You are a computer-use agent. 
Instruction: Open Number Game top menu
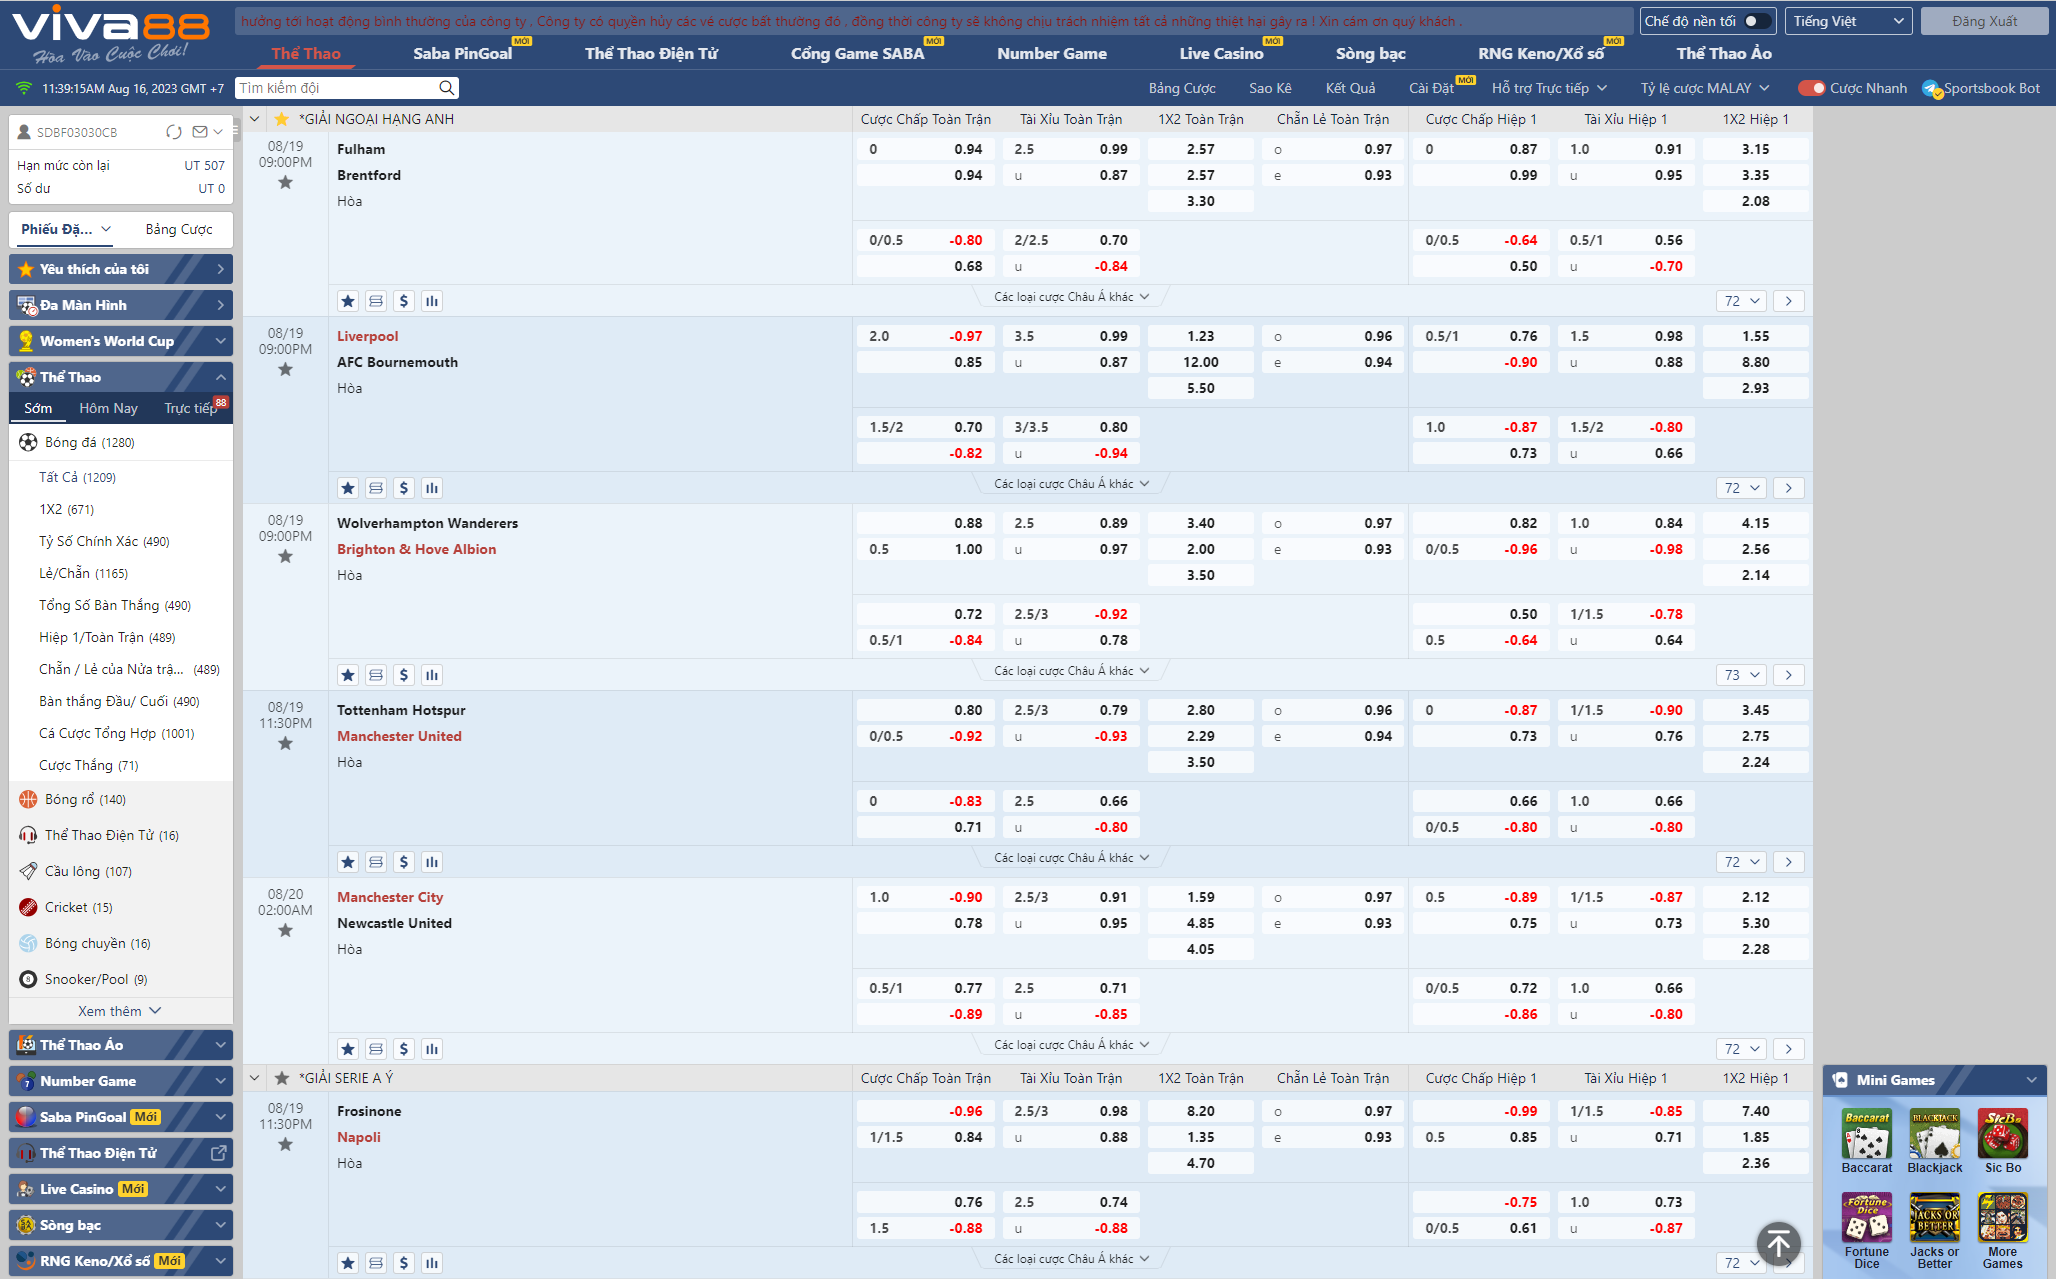[1052, 53]
